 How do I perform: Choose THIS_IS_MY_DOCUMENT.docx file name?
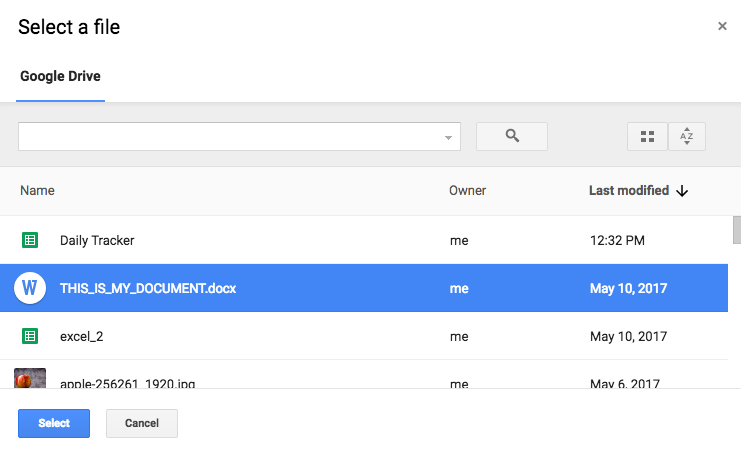148,288
